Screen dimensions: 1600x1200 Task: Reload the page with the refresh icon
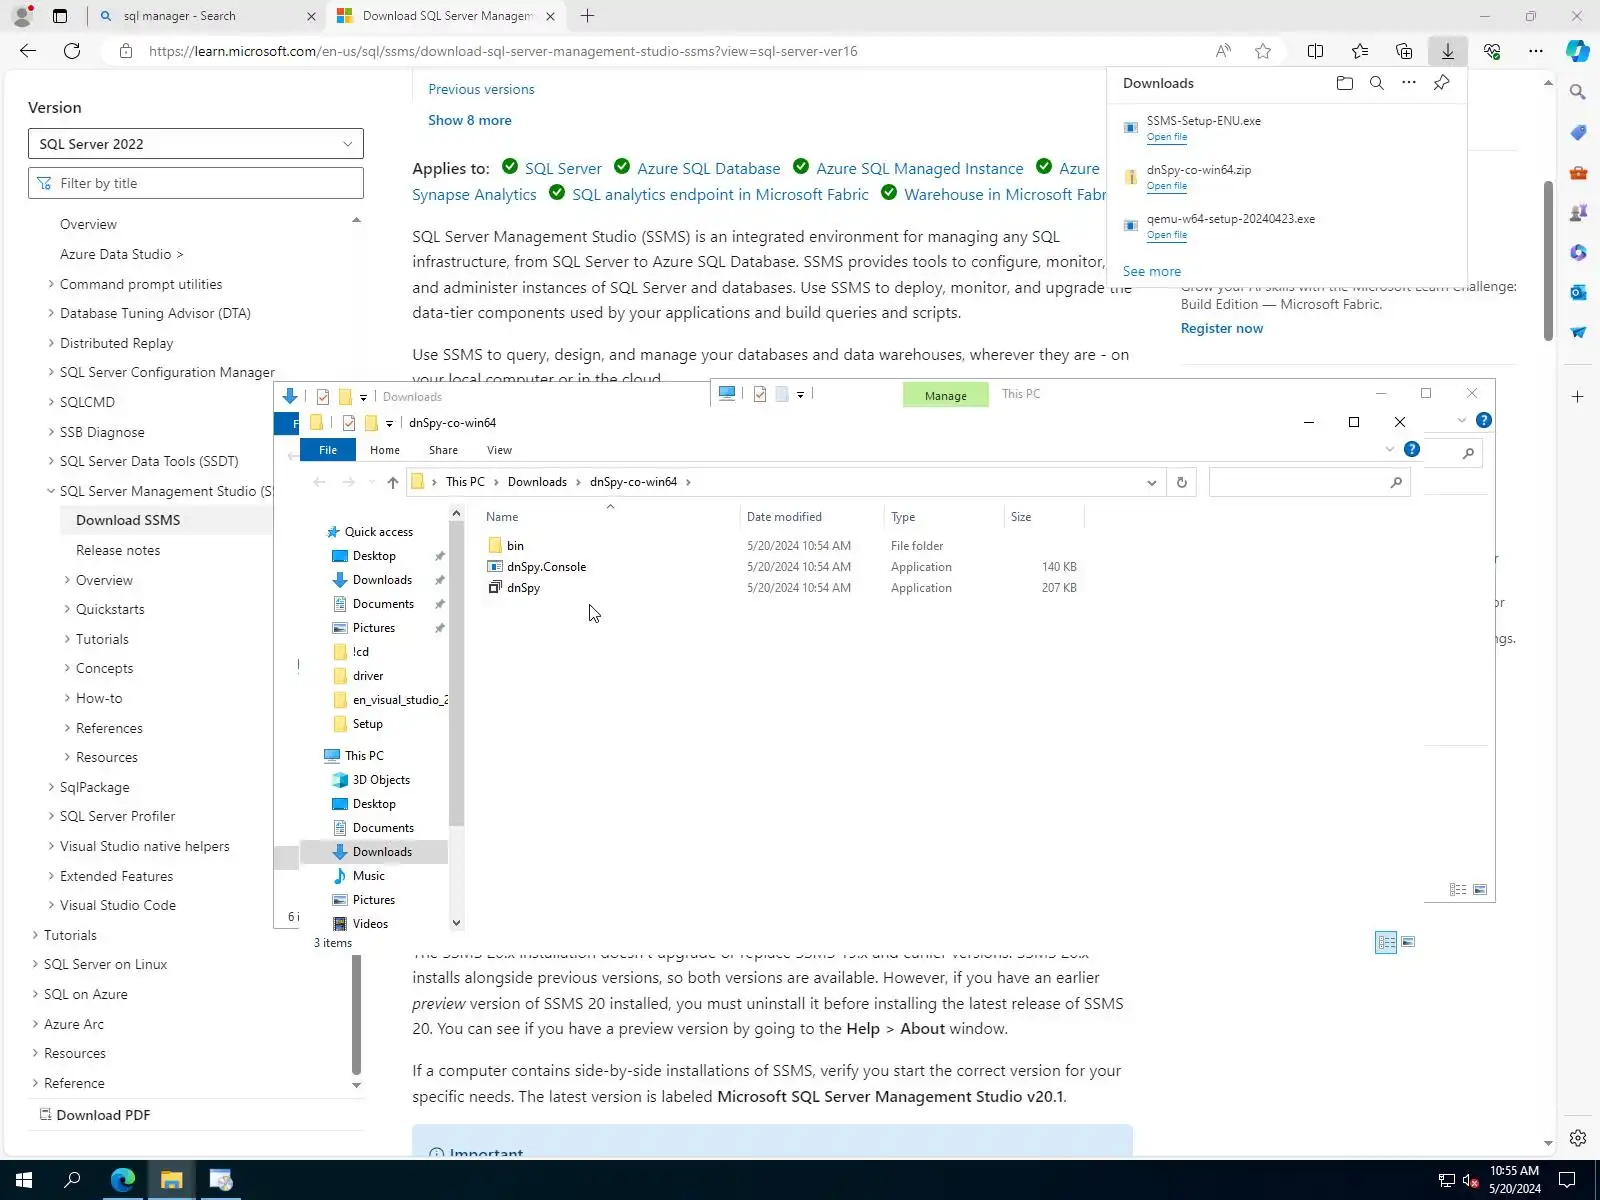(72, 51)
